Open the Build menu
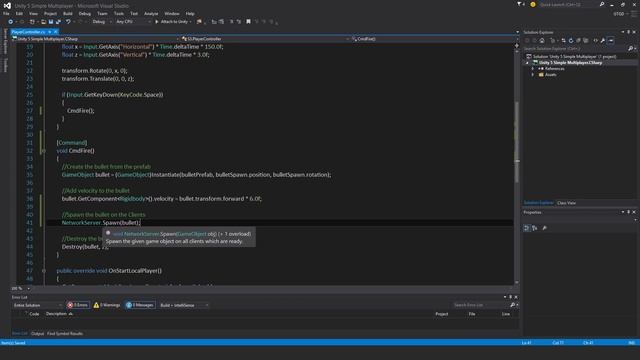The image size is (640, 360). (67, 13)
